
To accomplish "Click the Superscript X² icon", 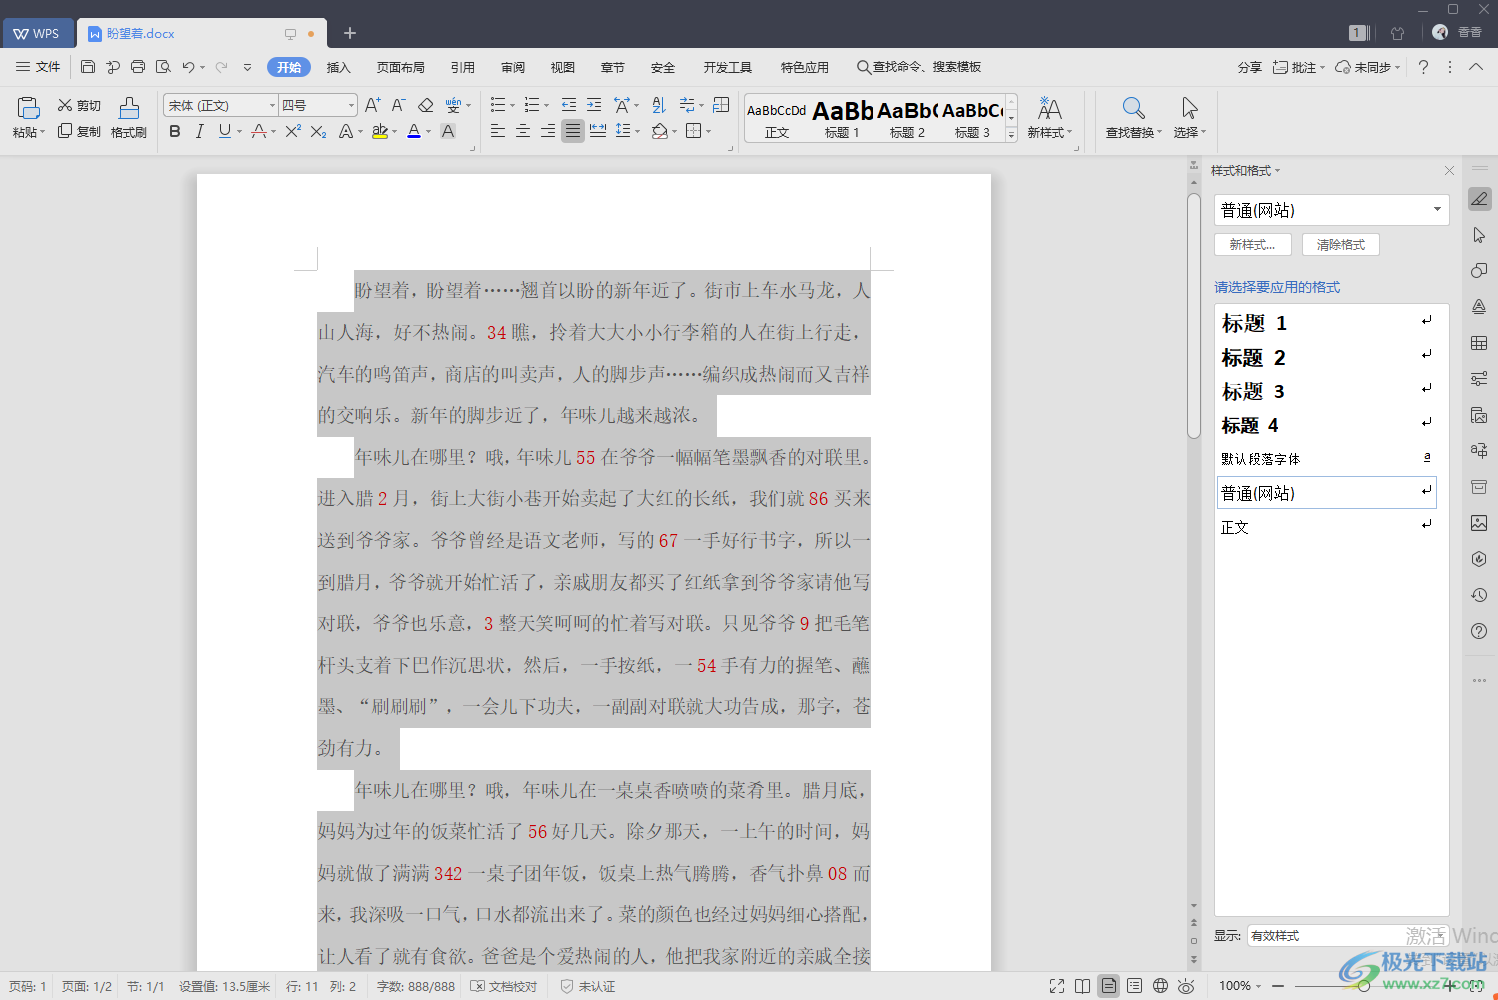I will coord(293,131).
